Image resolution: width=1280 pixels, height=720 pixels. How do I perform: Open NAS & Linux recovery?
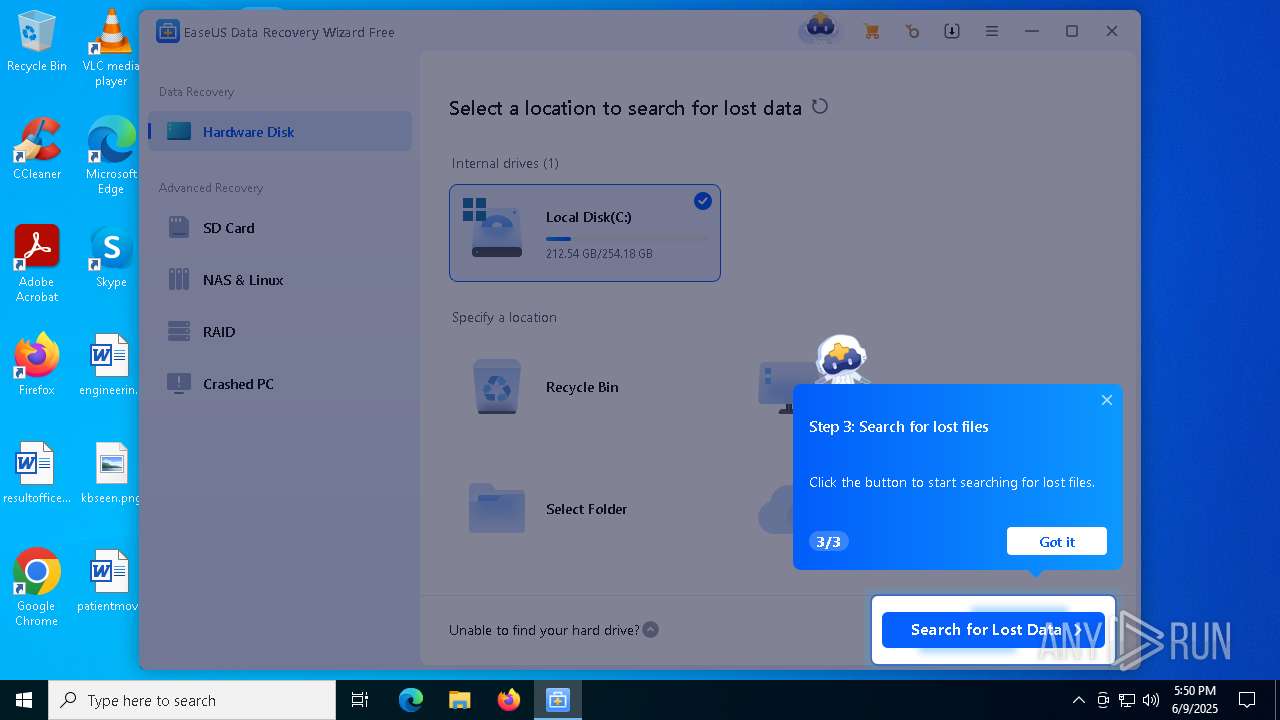coord(280,280)
